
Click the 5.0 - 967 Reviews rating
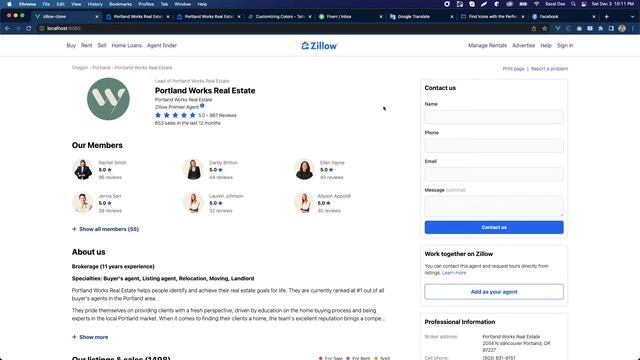(x=217, y=116)
